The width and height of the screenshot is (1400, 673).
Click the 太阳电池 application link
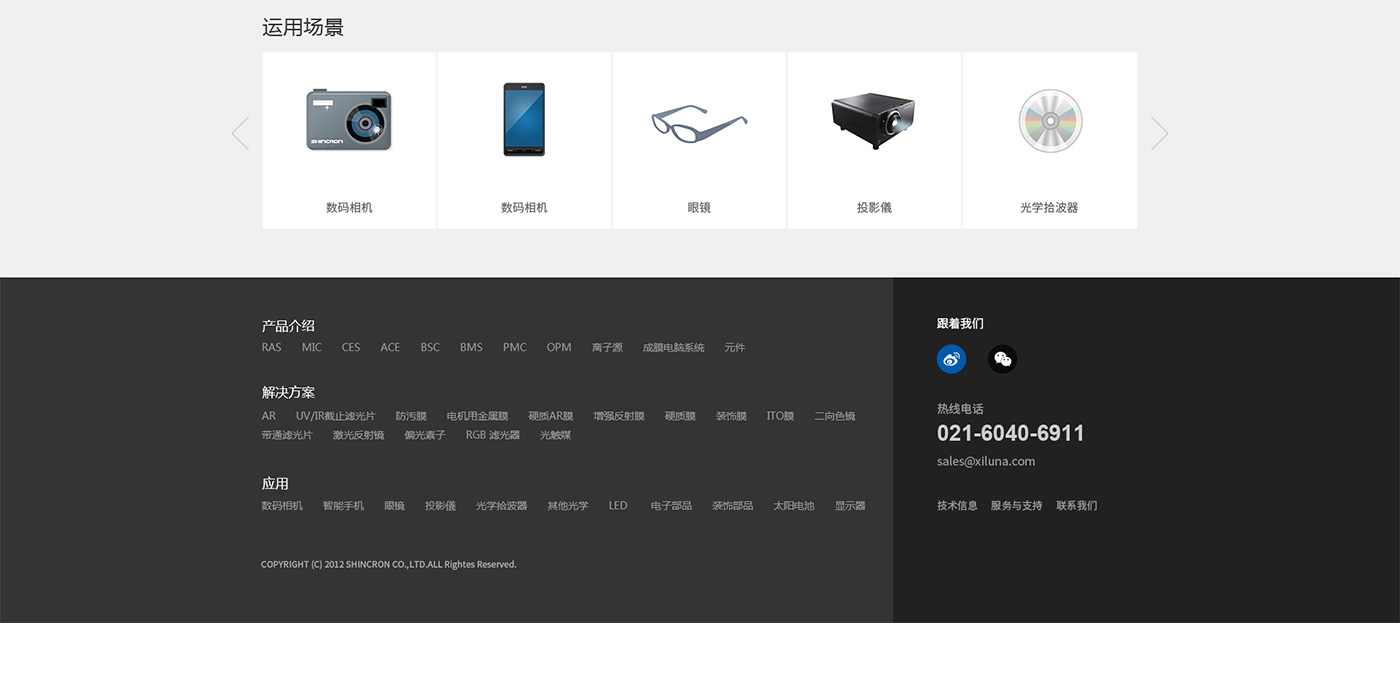pos(793,506)
